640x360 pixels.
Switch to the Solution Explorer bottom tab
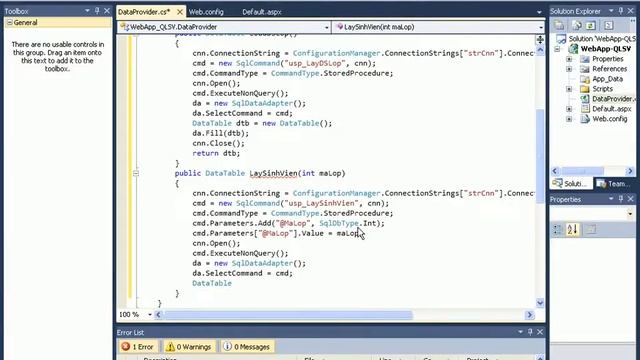coord(570,184)
